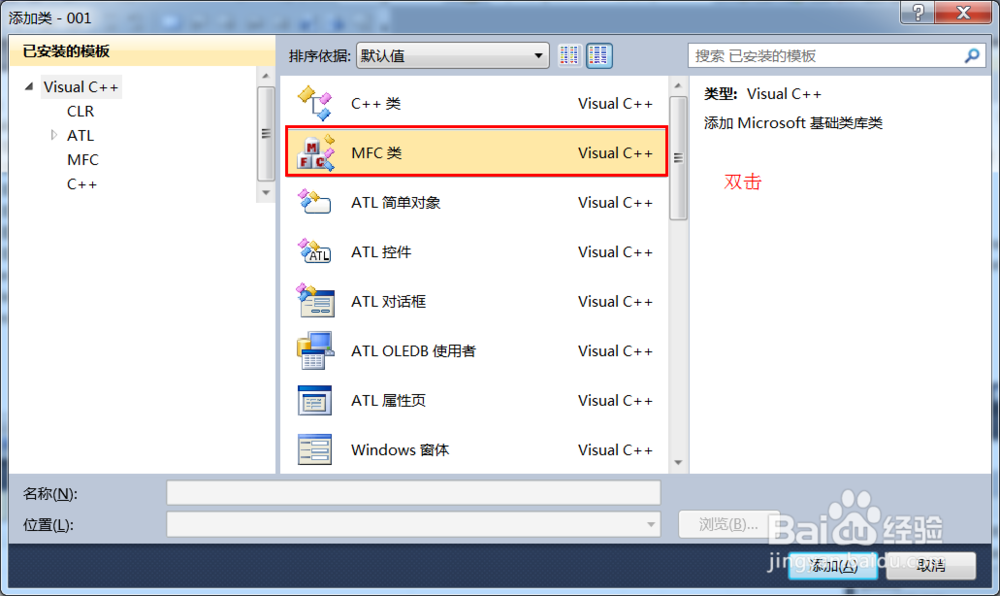Click the 'ATL 简单对象' label text
Image resolution: width=1000 pixels, height=596 pixels.
tap(395, 202)
